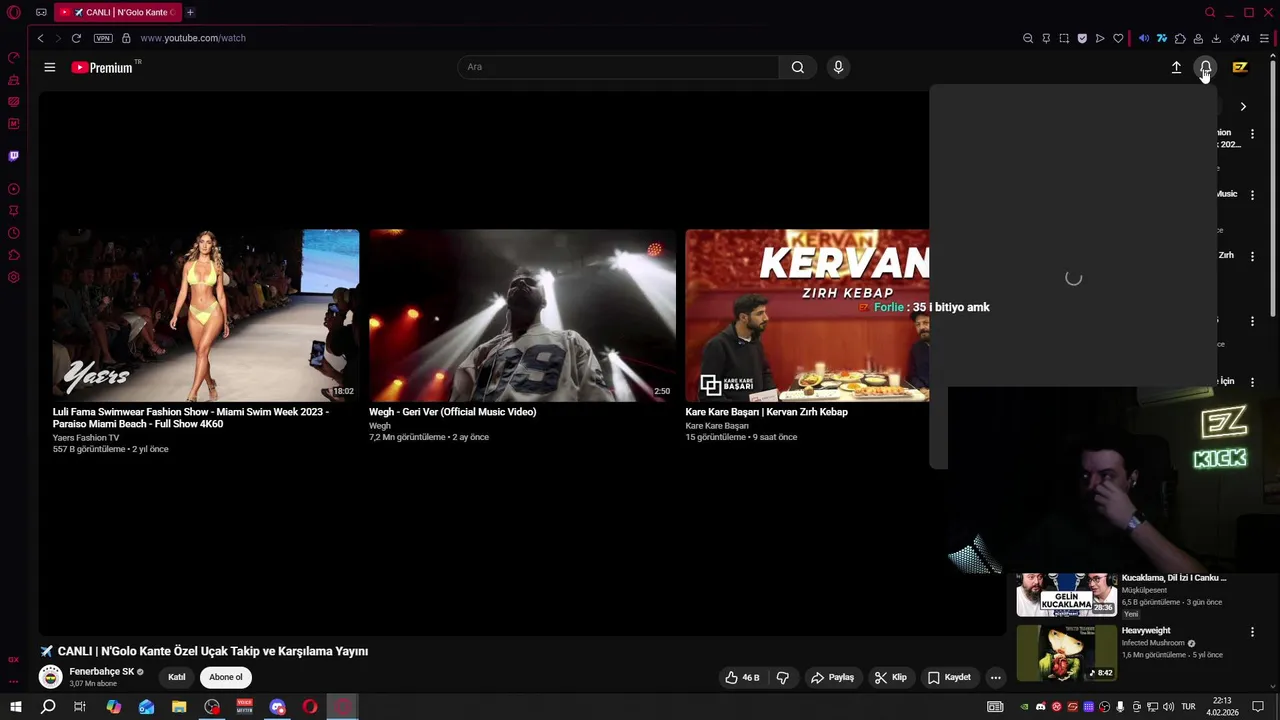Viewport: 1280px width, 720px height.
Task: Open sidebar Settings gear
Action: pyautogui.click(x=14, y=277)
